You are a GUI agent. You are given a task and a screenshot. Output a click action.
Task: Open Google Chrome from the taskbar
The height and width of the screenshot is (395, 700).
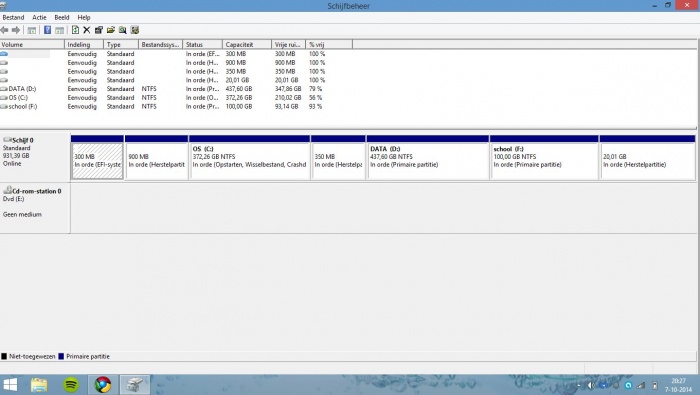point(103,384)
